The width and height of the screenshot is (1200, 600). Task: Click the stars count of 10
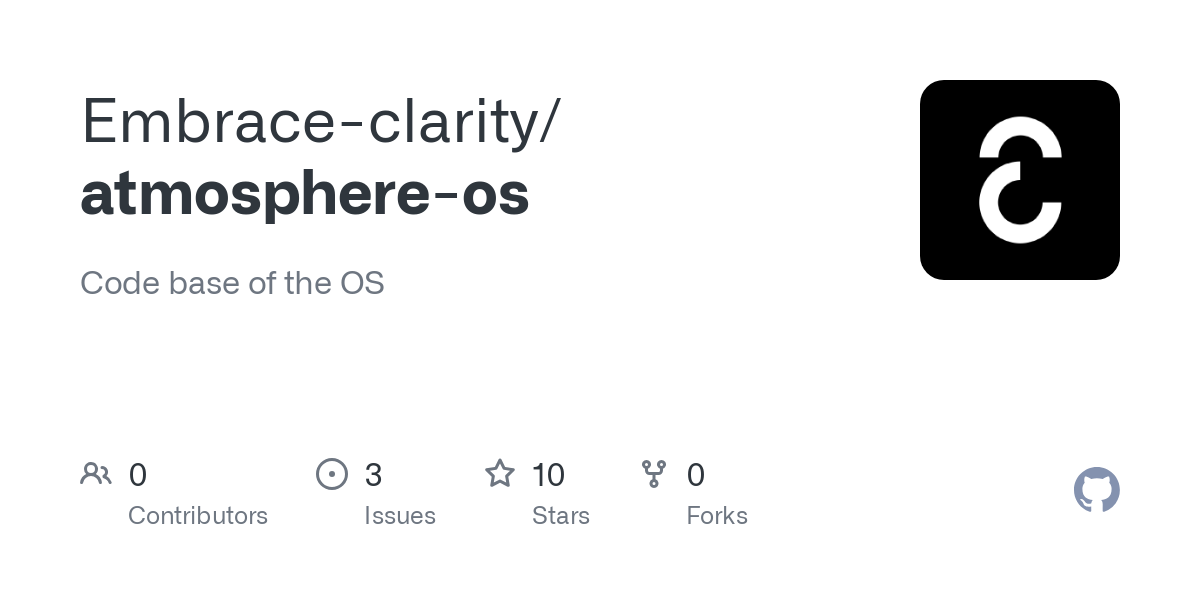(x=549, y=474)
